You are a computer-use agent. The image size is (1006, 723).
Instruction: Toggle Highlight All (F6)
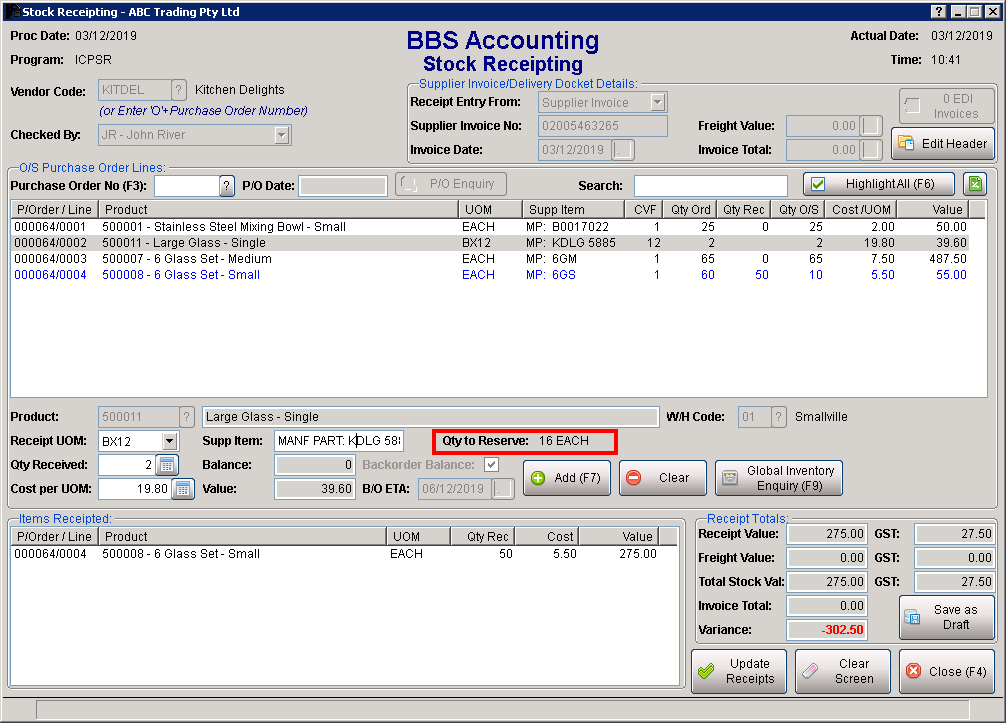coord(879,184)
